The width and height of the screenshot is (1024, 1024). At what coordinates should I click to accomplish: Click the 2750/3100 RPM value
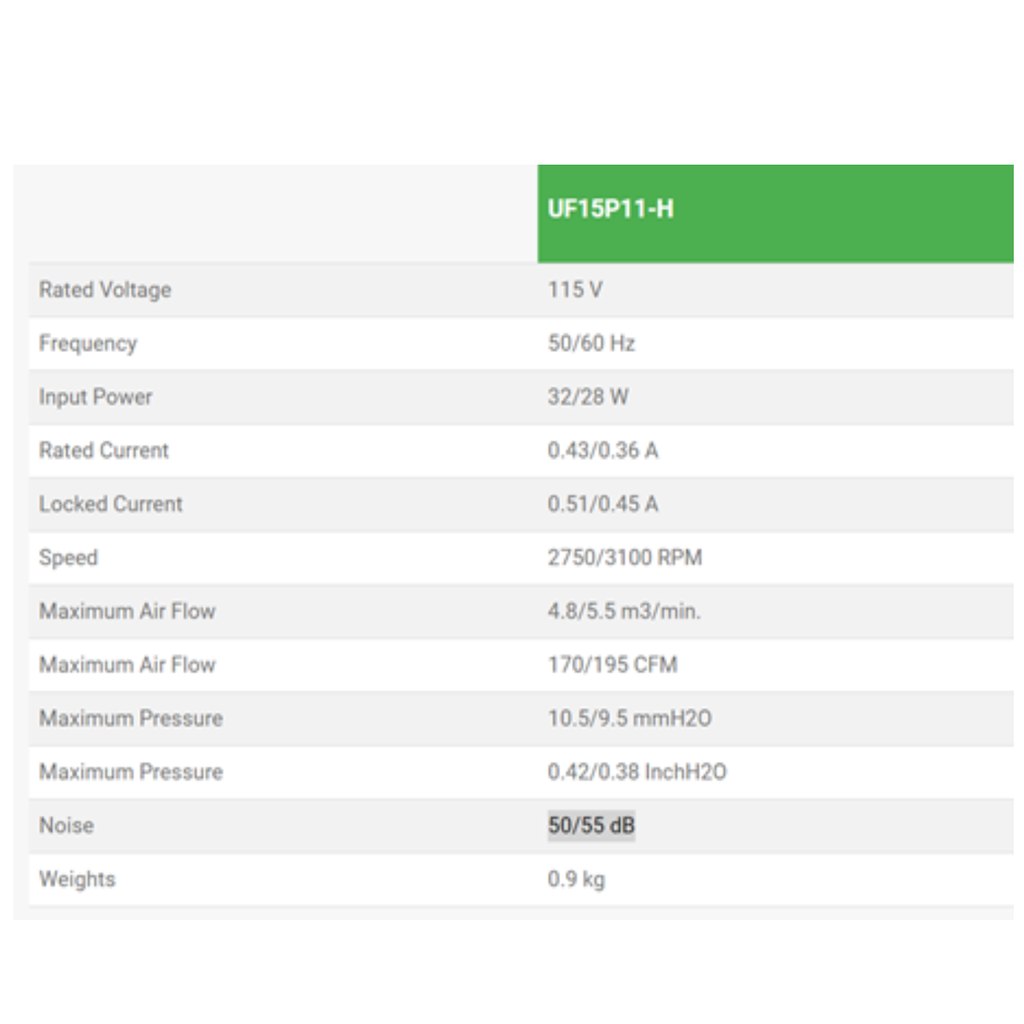[625, 558]
